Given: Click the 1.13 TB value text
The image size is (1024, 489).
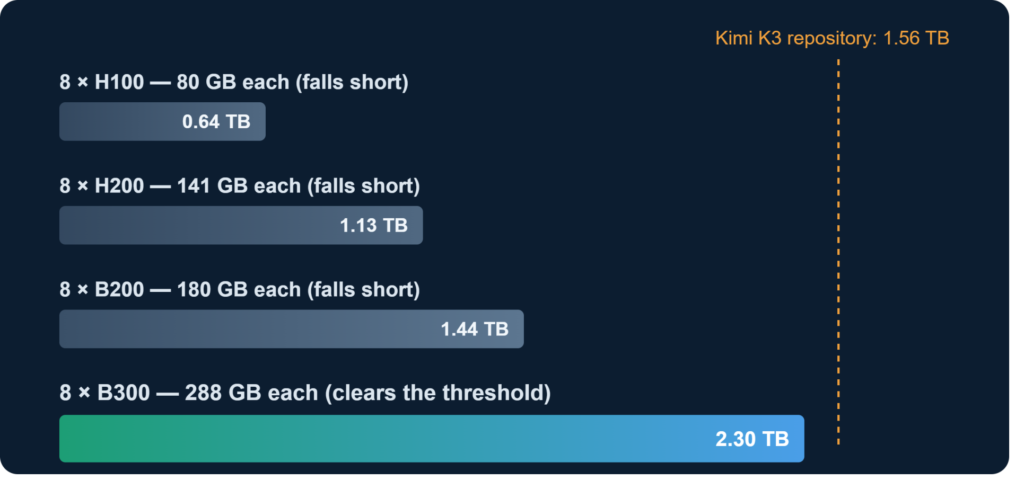Looking at the screenshot, I should pyautogui.click(x=374, y=225).
